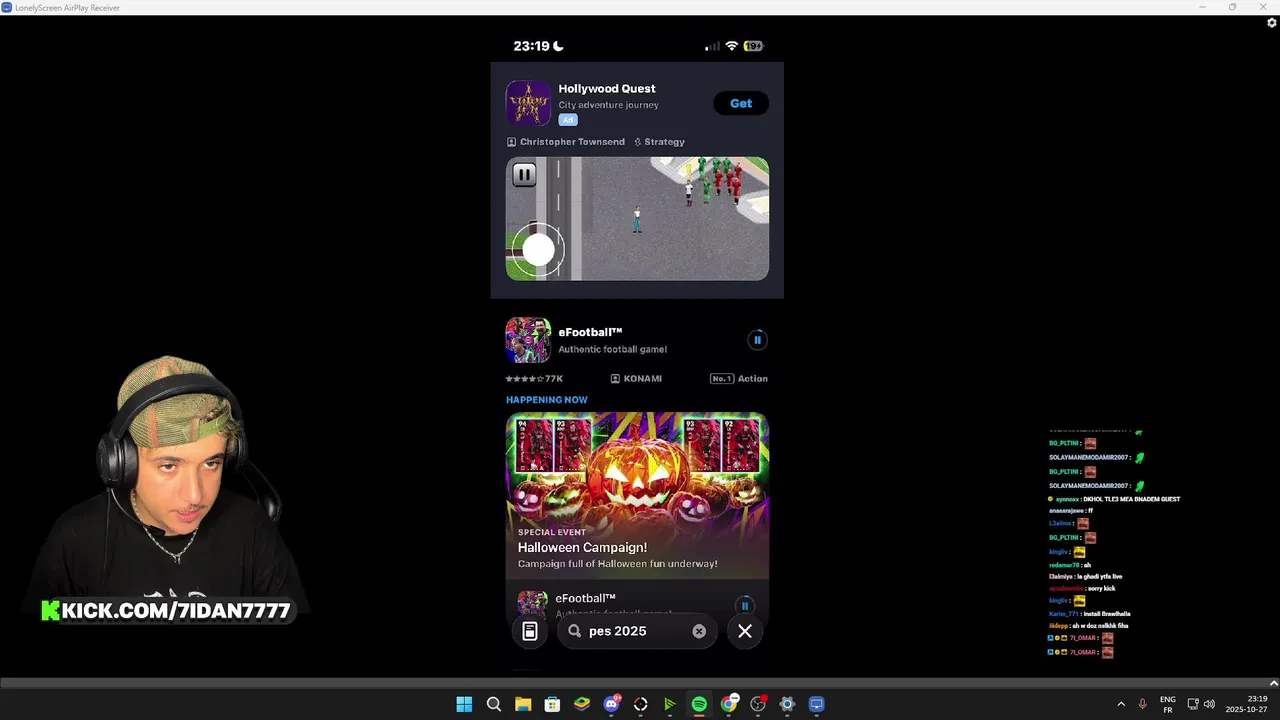Viewport: 1280px width, 720px height.
Task: Clear the pes 2025 search text
Action: pyautogui.click(x=699, y=631)
